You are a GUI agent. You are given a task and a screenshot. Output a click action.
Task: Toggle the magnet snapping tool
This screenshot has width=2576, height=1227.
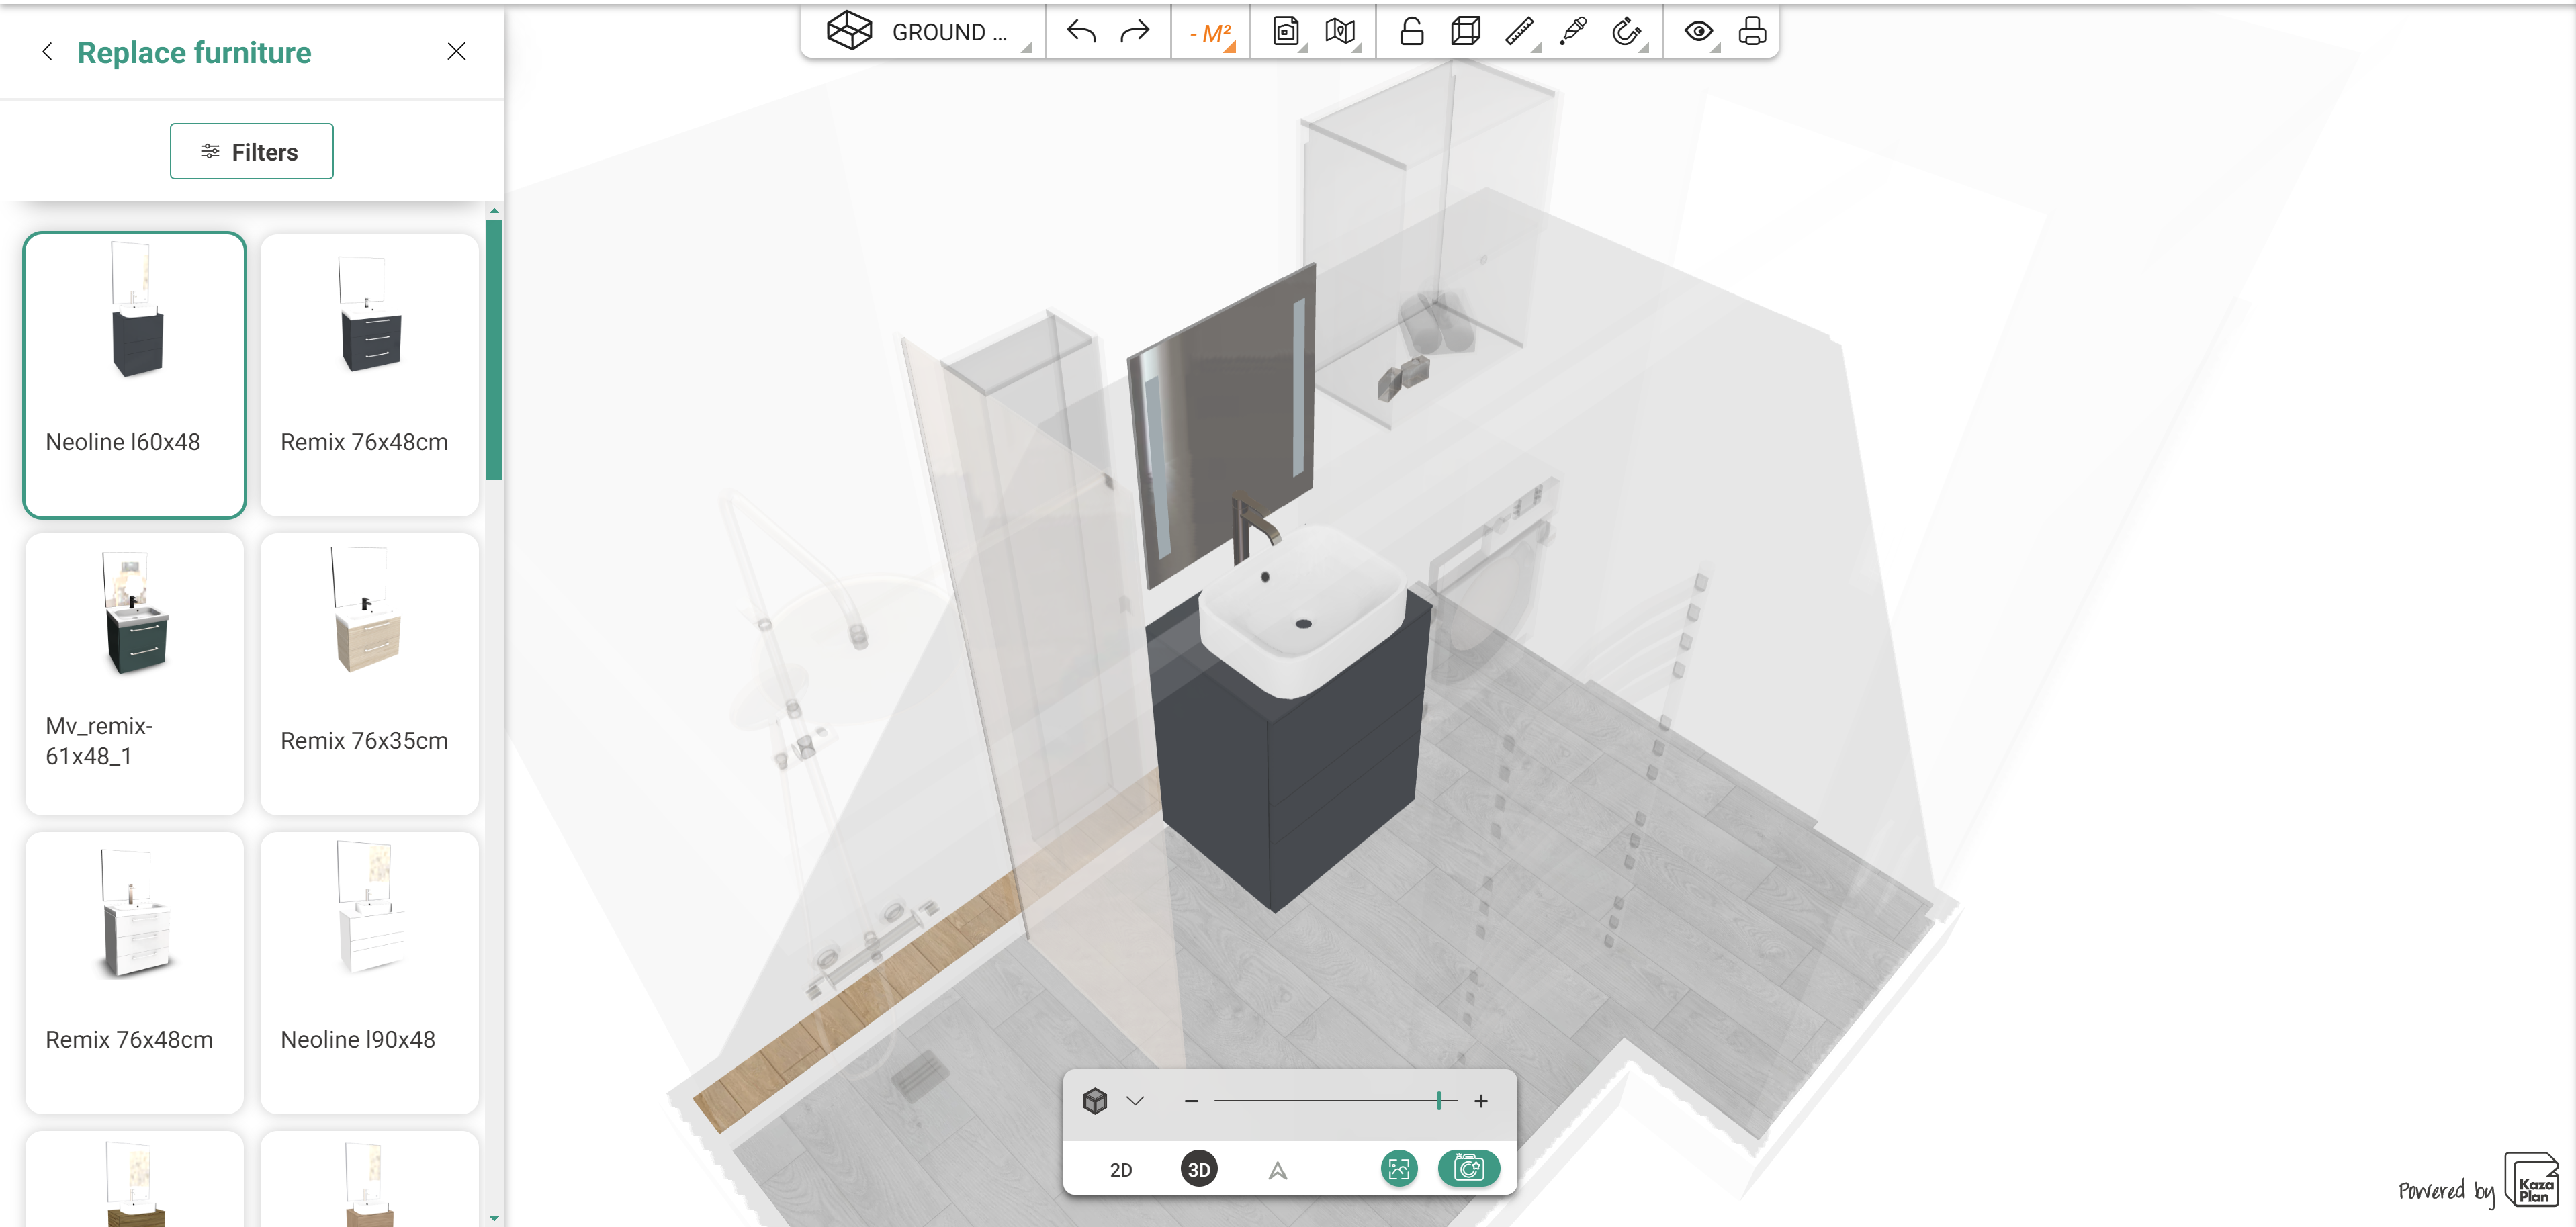pos(1627,32)
